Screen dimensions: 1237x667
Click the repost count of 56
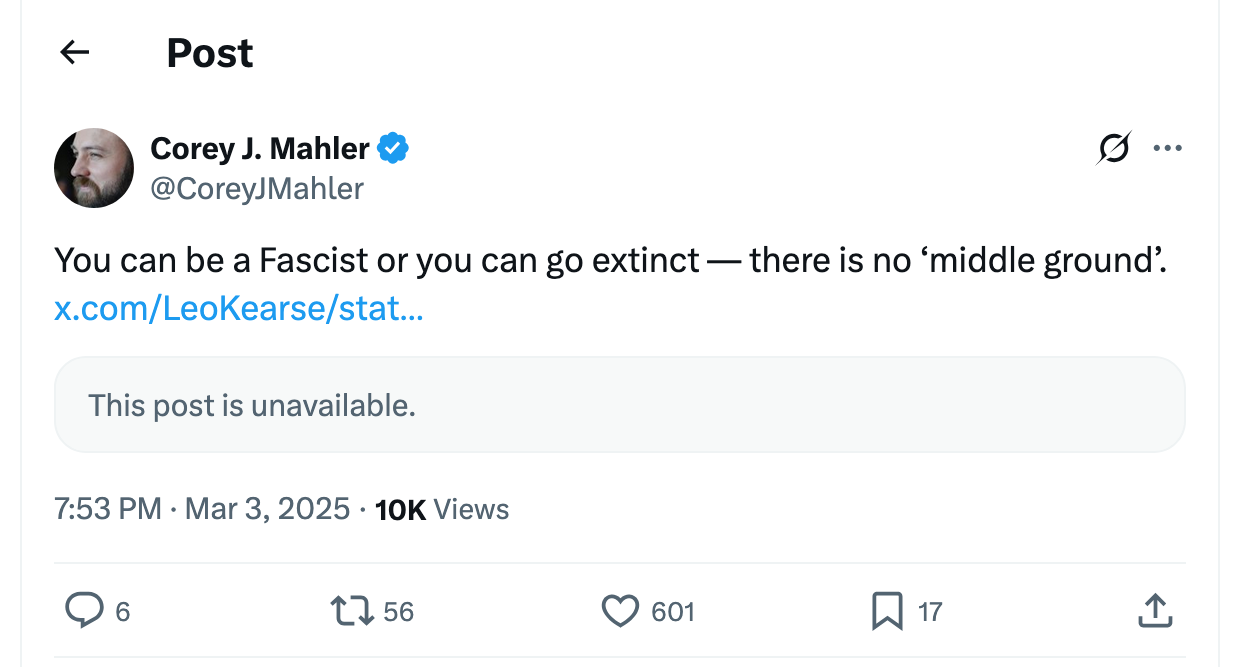398,611
